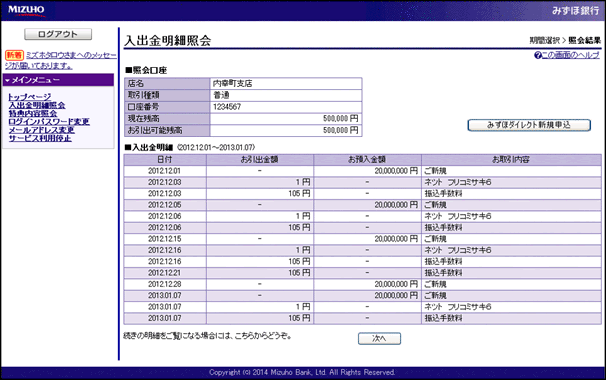Open ログインパスワード変更 link
The width and height of the screenshot is (606, 380).
point(49,122)
